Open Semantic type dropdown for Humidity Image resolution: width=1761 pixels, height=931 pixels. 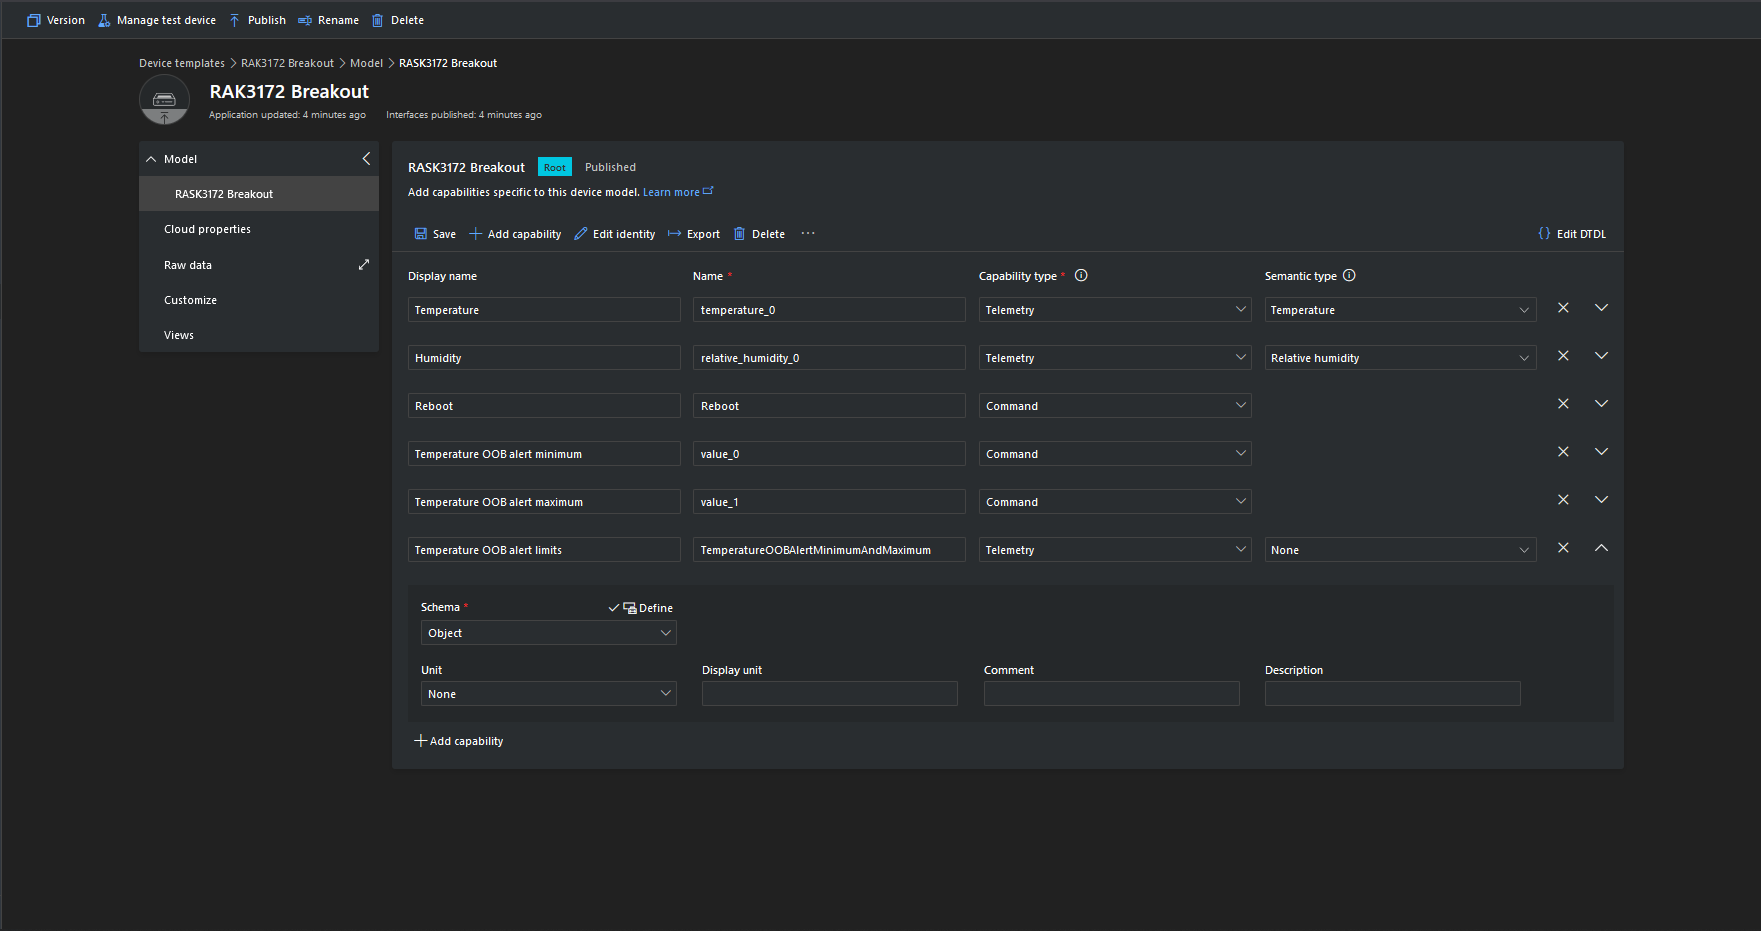point(1400,358)
